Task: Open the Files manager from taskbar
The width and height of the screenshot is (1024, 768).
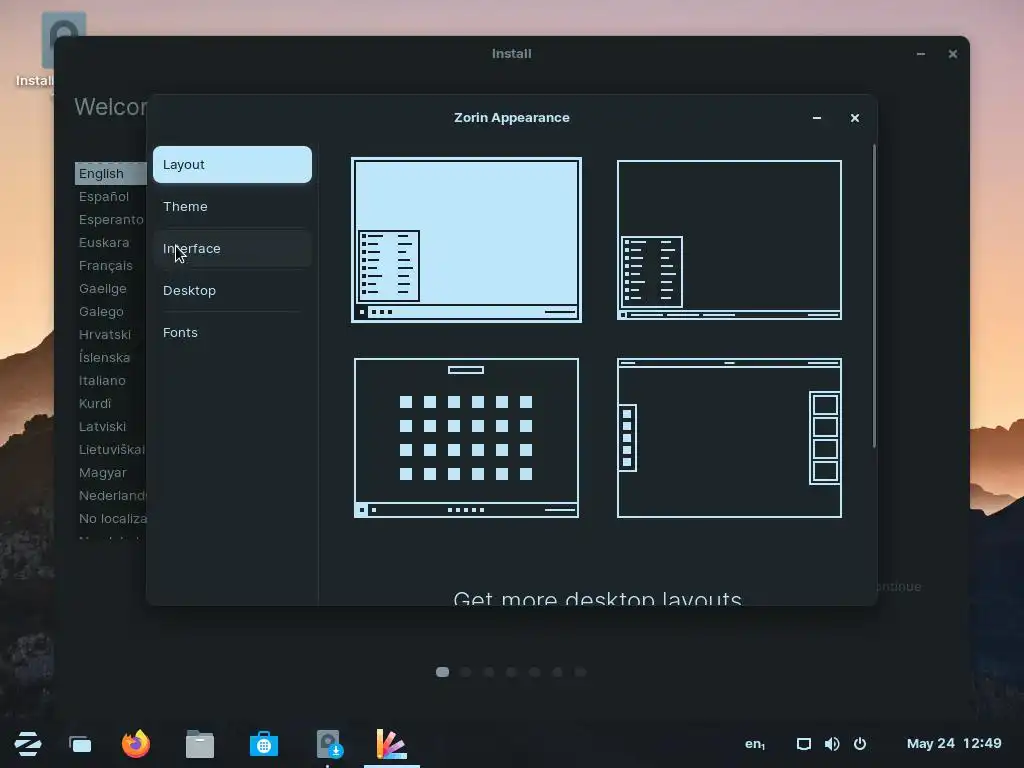Action: [200, 744]
